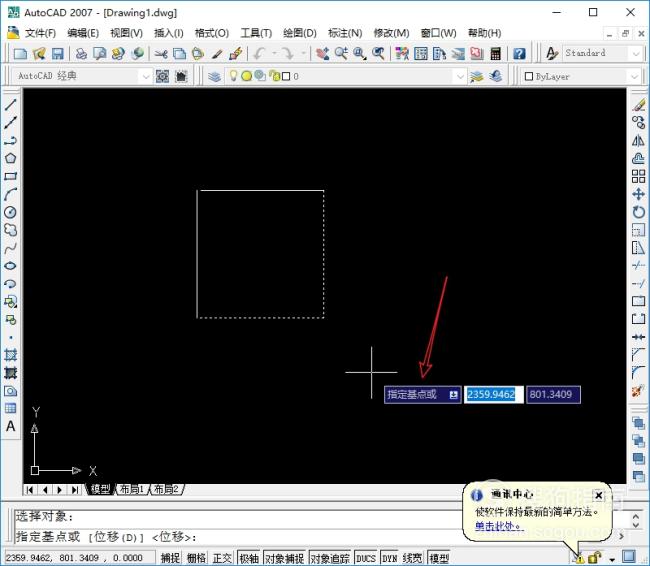The width and height of the screenshot is (650, 566).
Task: Select the Ellipse draw tool
Action: [x=10, y=266]
